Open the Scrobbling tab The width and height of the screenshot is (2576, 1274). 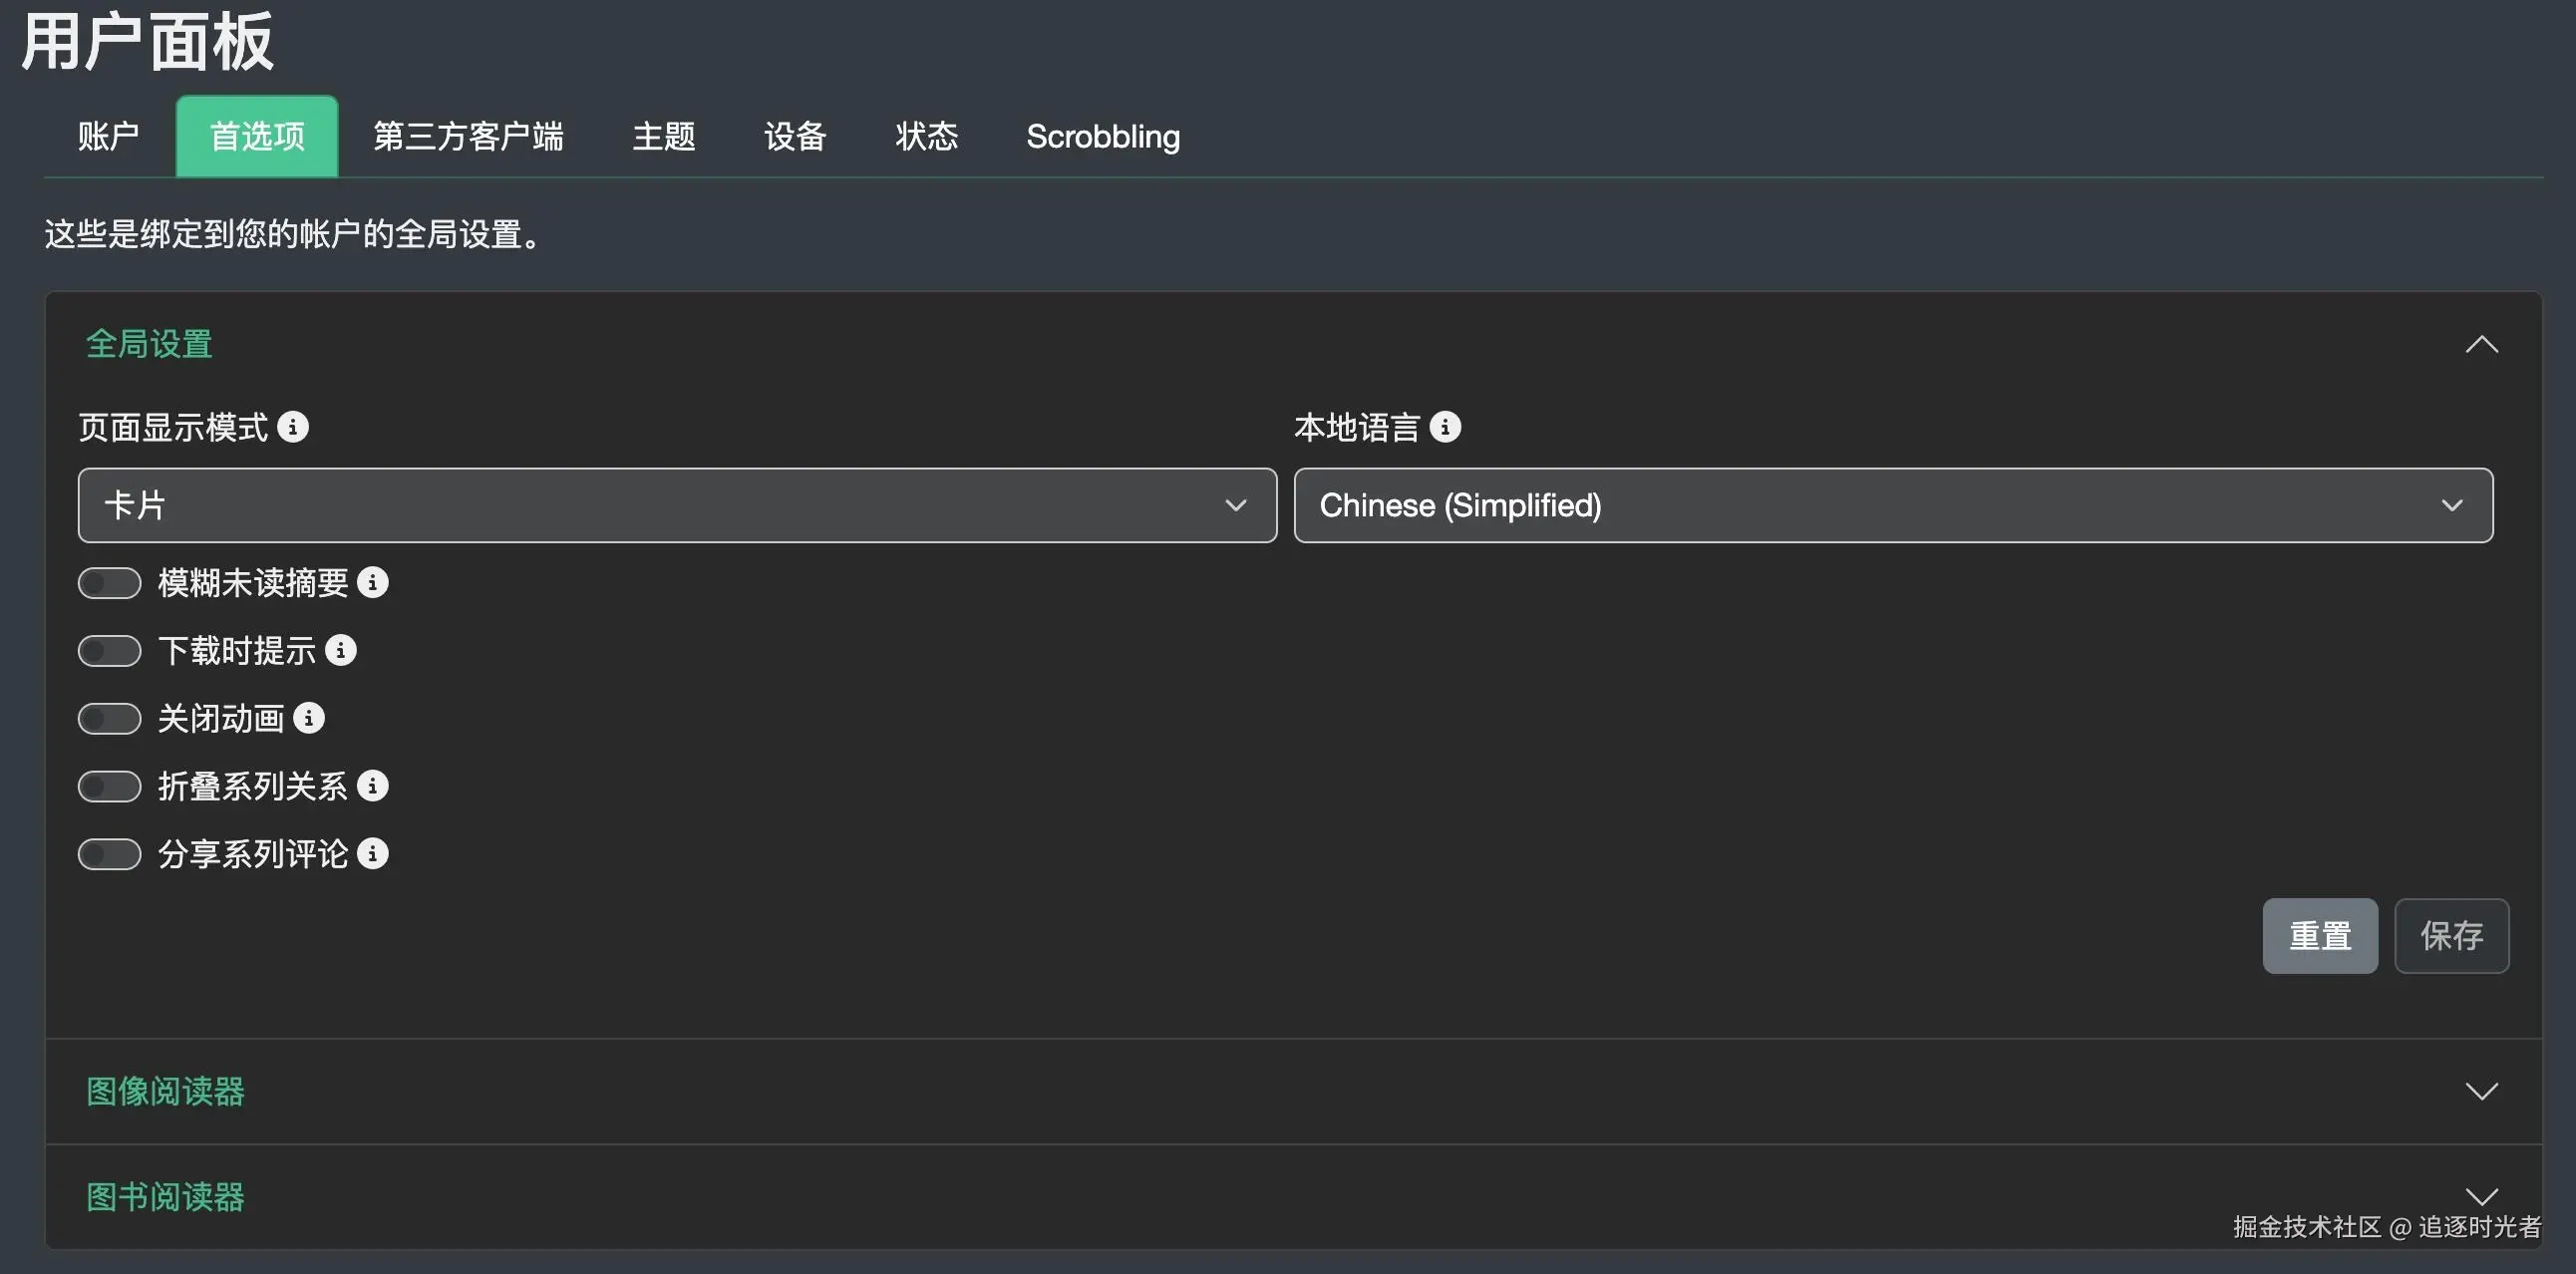point(1102,137)
